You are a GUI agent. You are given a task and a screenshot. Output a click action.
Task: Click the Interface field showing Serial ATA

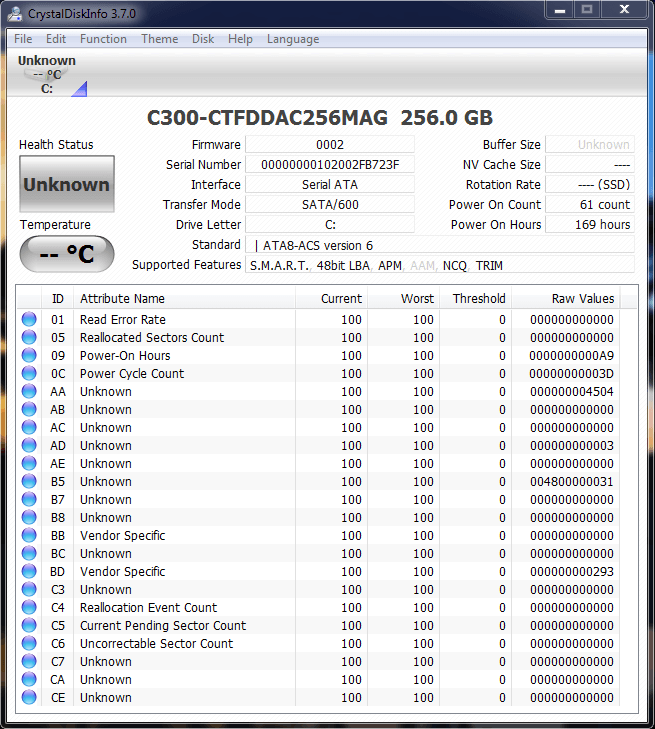pos(330,185)
